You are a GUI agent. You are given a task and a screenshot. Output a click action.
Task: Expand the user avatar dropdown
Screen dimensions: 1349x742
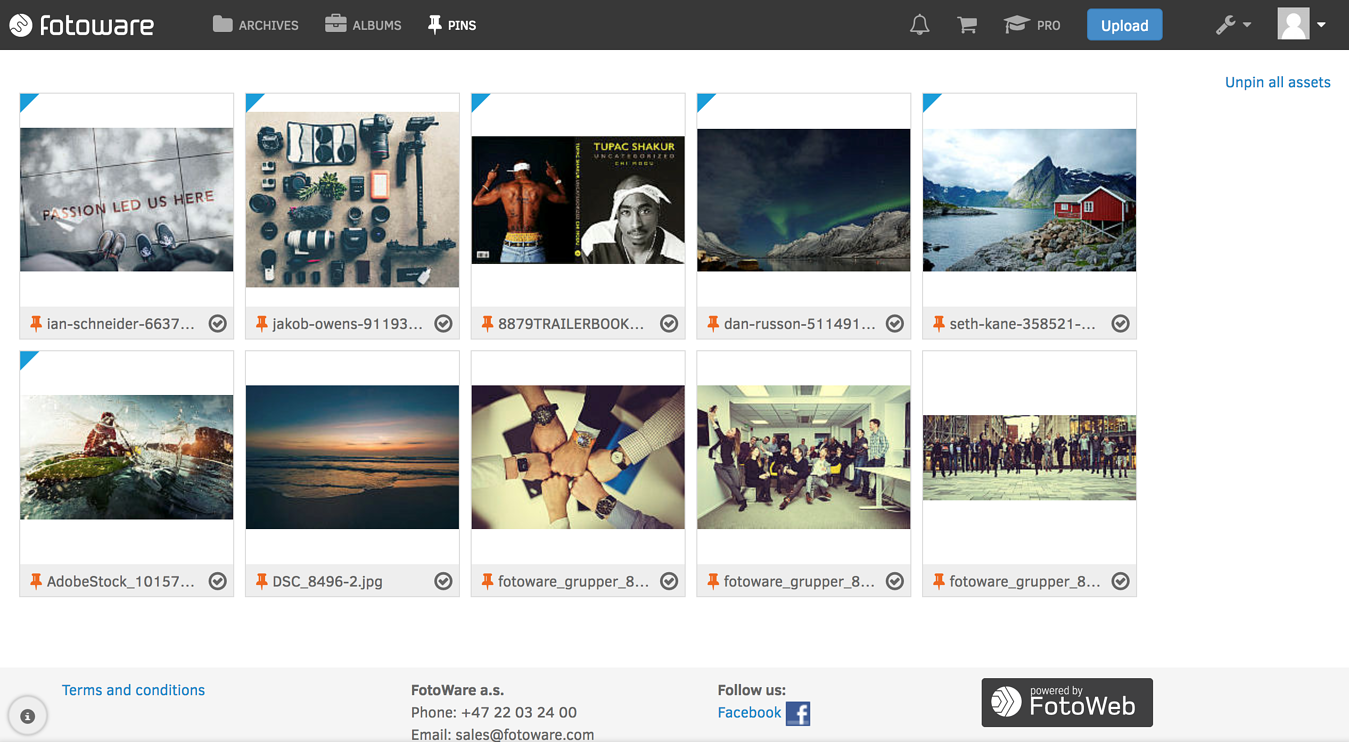(1302, 24)
